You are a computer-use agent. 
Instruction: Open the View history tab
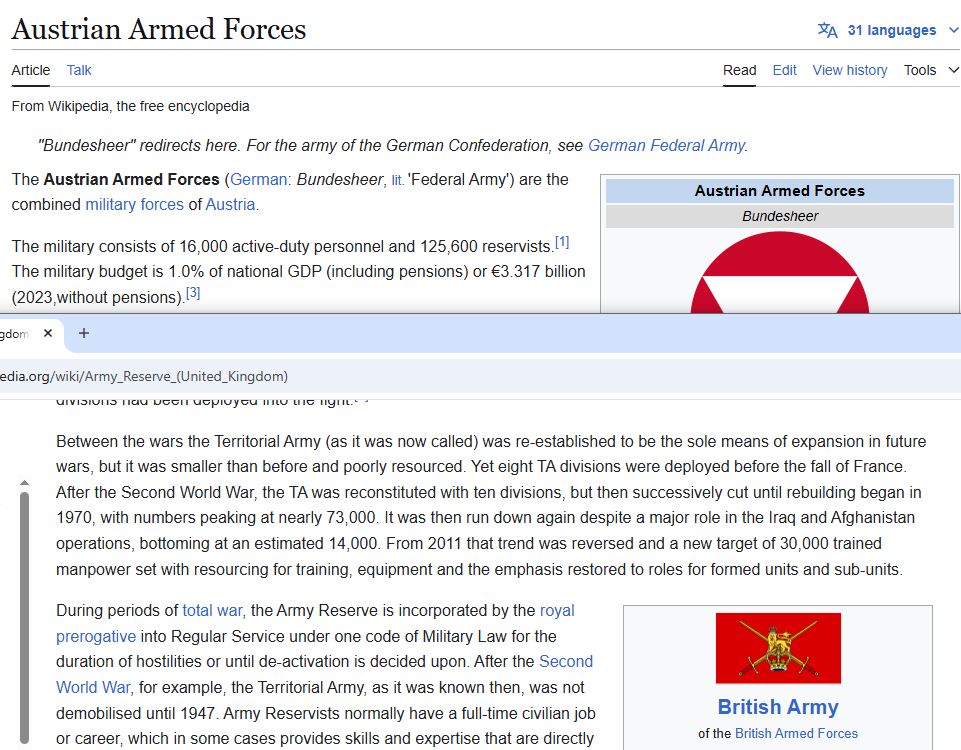[x=850, y=70]
